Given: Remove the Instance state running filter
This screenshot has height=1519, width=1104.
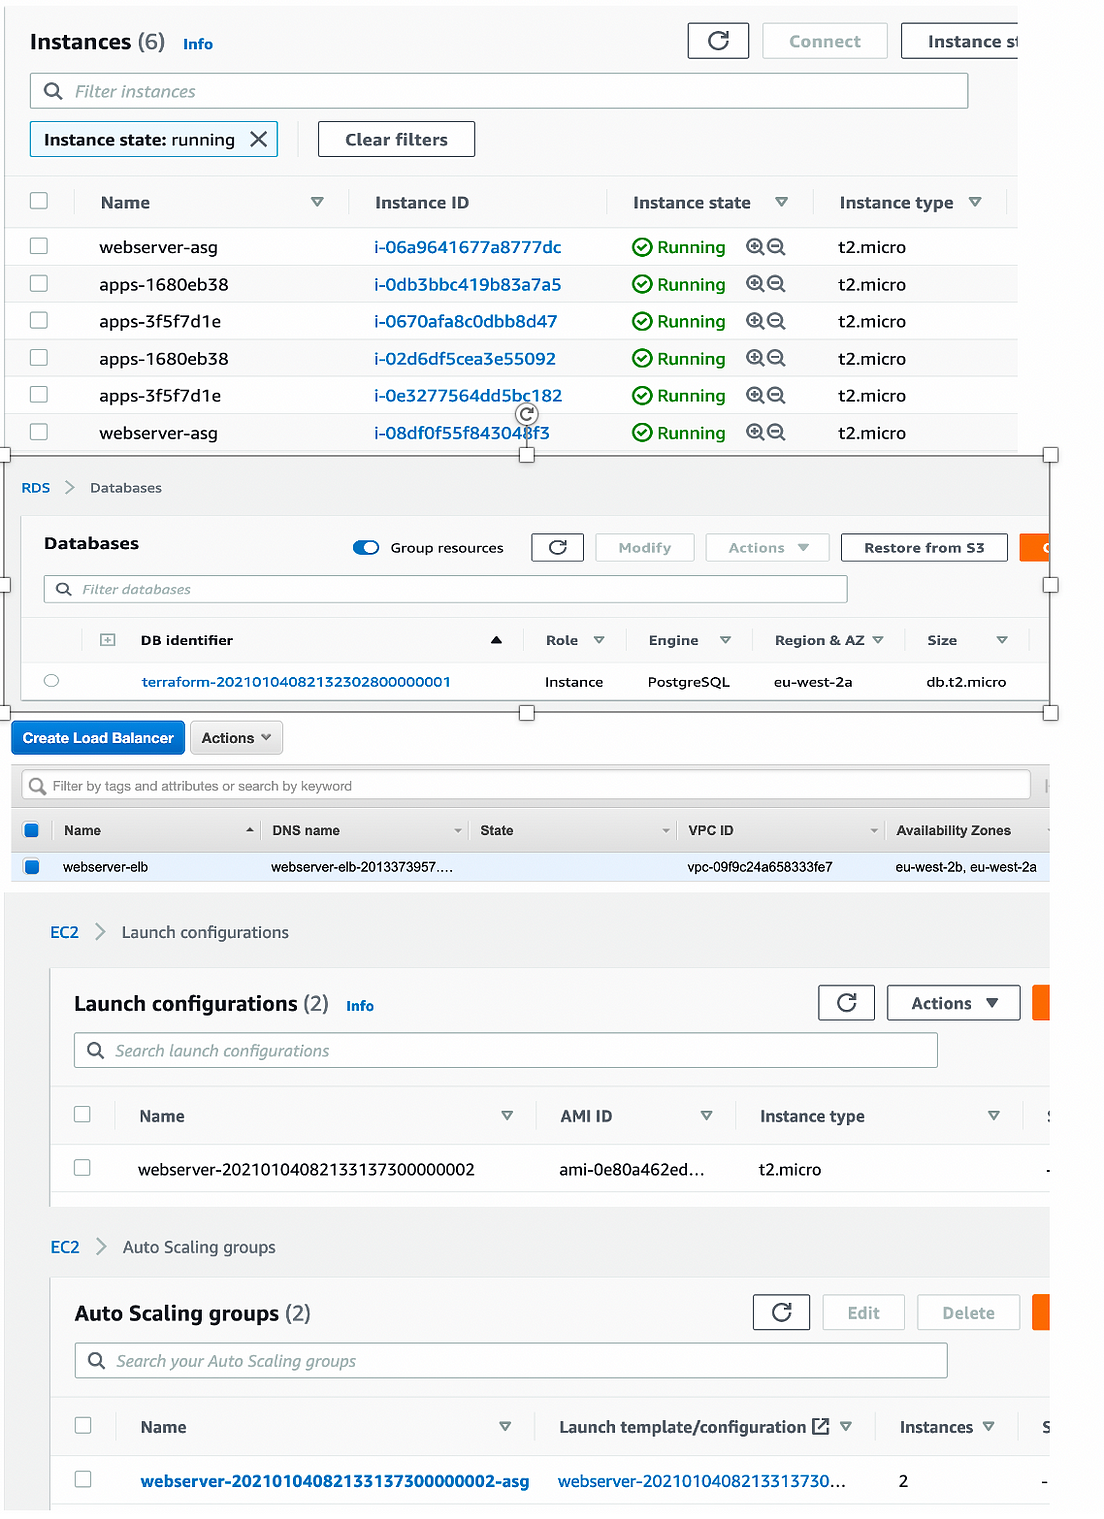Looking at the screenshot, I should (258, 139).
